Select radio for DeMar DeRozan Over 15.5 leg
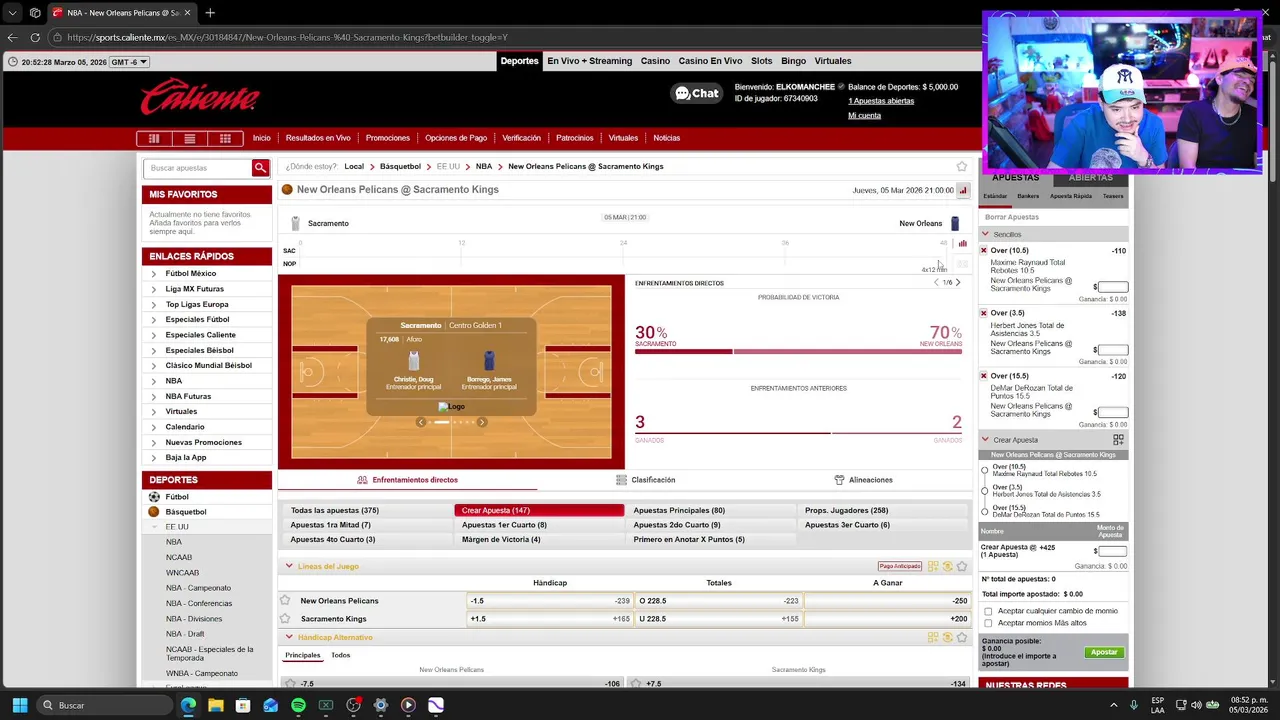Screen dimensions: 1280x720 pos(985,511)
